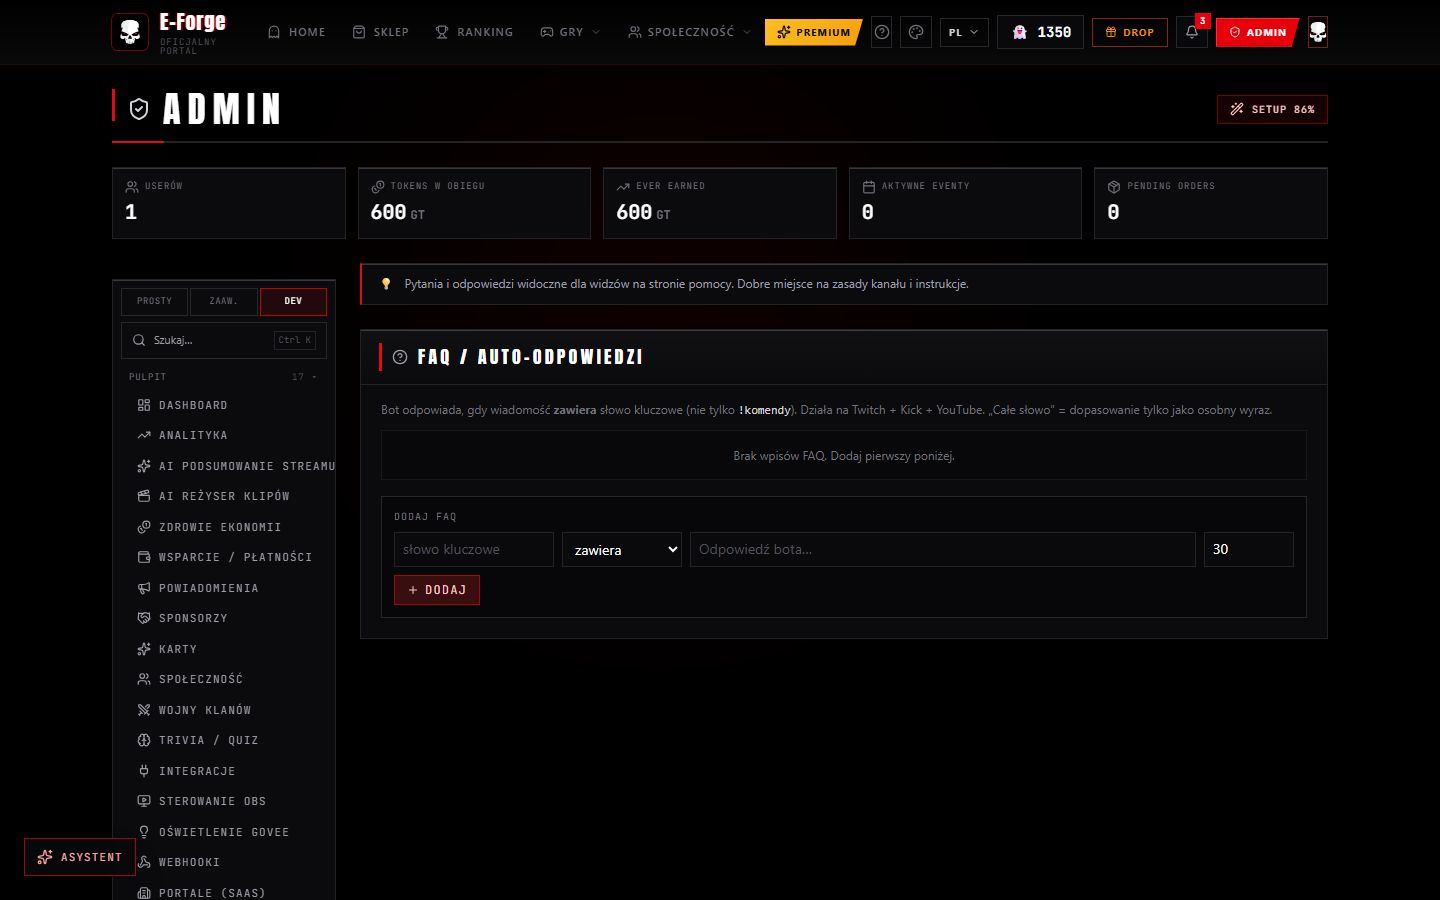Open the theme palette icon
The width and height of the screenshot is (1440, 900).
pos(916,32)
